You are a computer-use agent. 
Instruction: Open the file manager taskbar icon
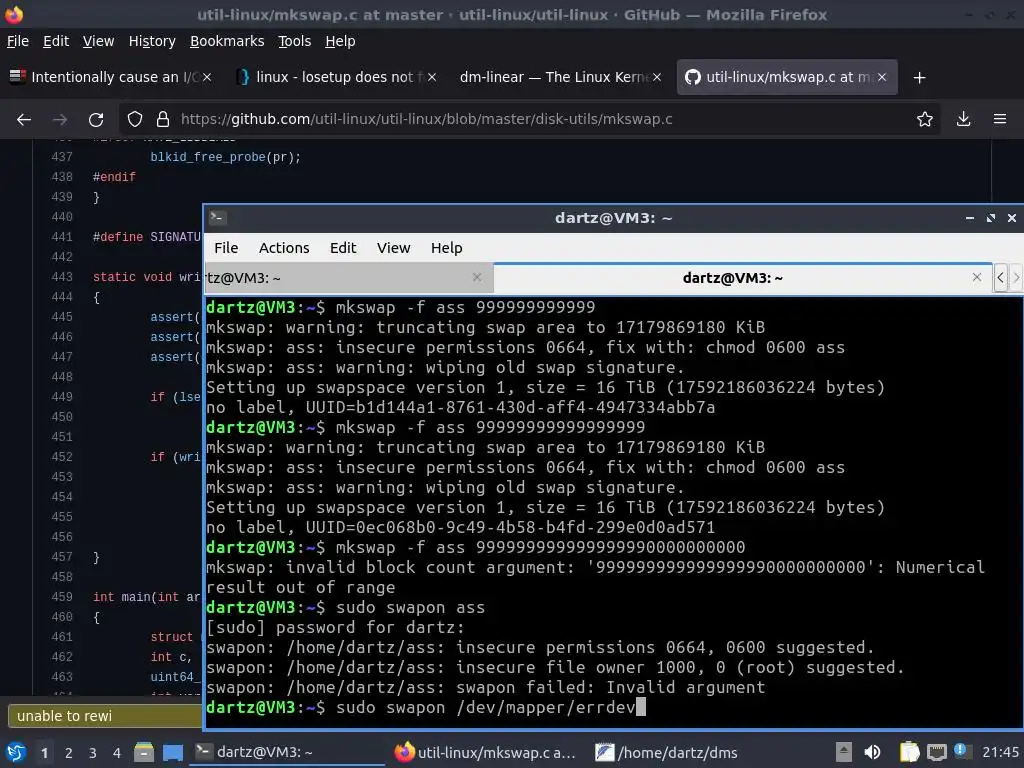pos(144,753)
